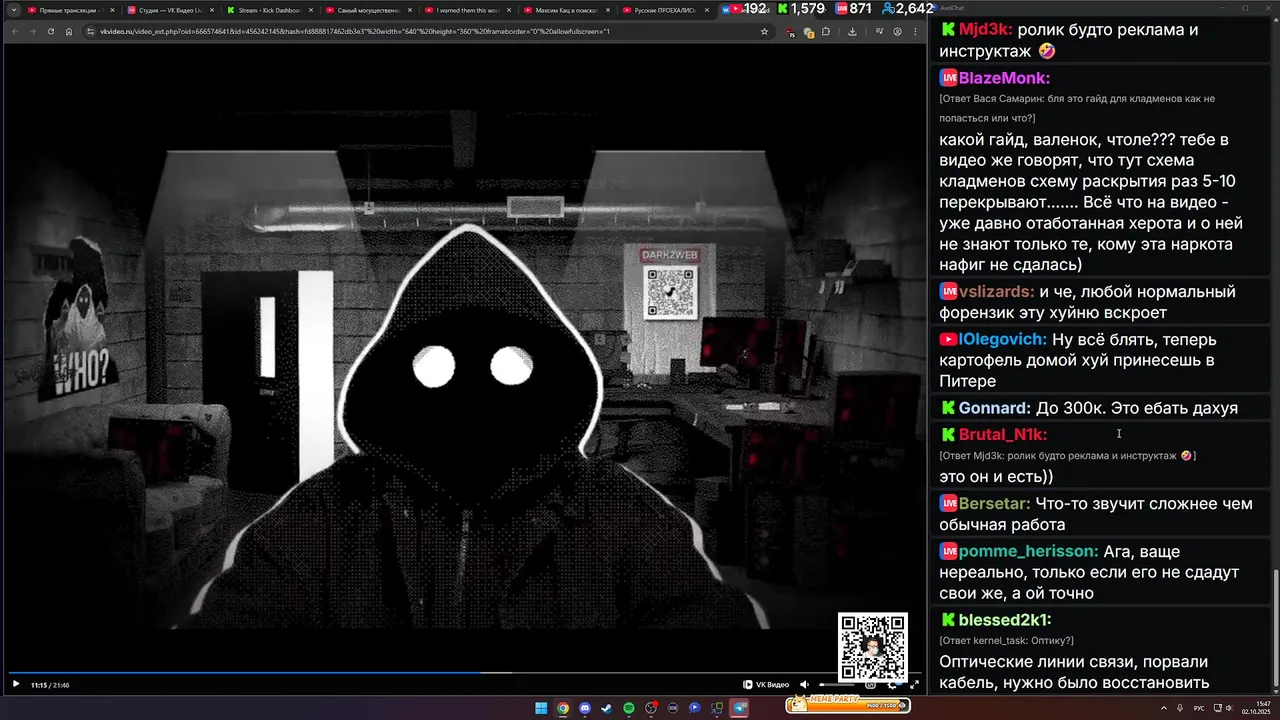Screen dimensions: 1280x720
Task: Open Discord from the taskbar
Action: coord(585,708)
